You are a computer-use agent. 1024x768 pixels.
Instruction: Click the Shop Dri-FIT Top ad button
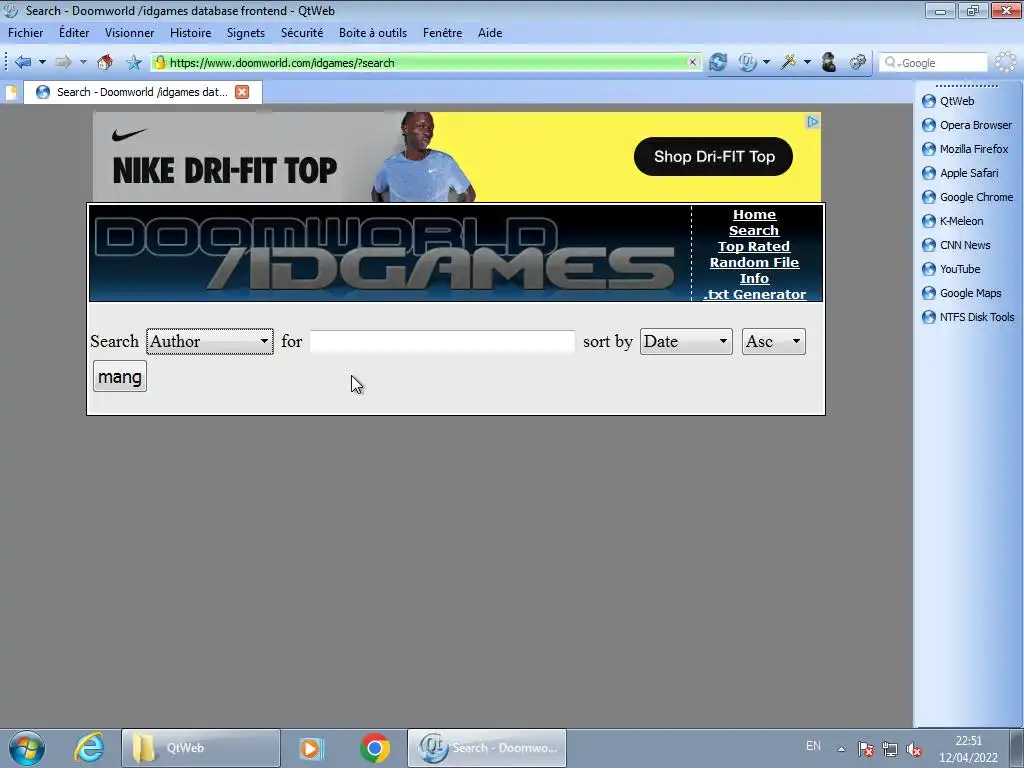click(x=713, y=157)
